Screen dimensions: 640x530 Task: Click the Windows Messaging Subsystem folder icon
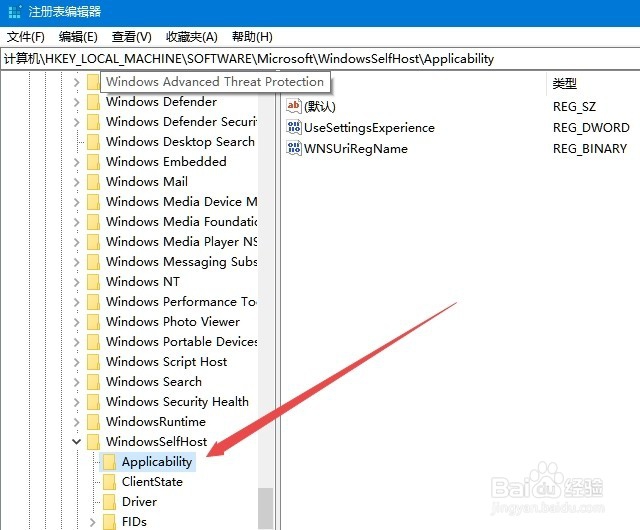coord(93,262)
